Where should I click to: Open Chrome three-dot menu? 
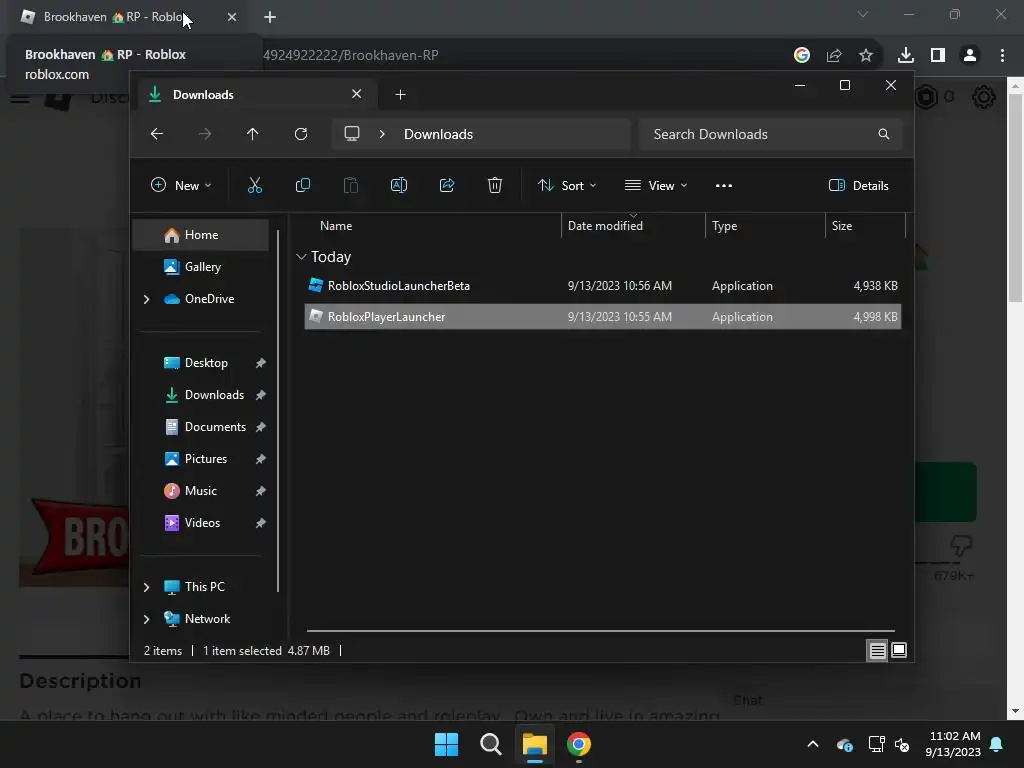(1002, 56)
